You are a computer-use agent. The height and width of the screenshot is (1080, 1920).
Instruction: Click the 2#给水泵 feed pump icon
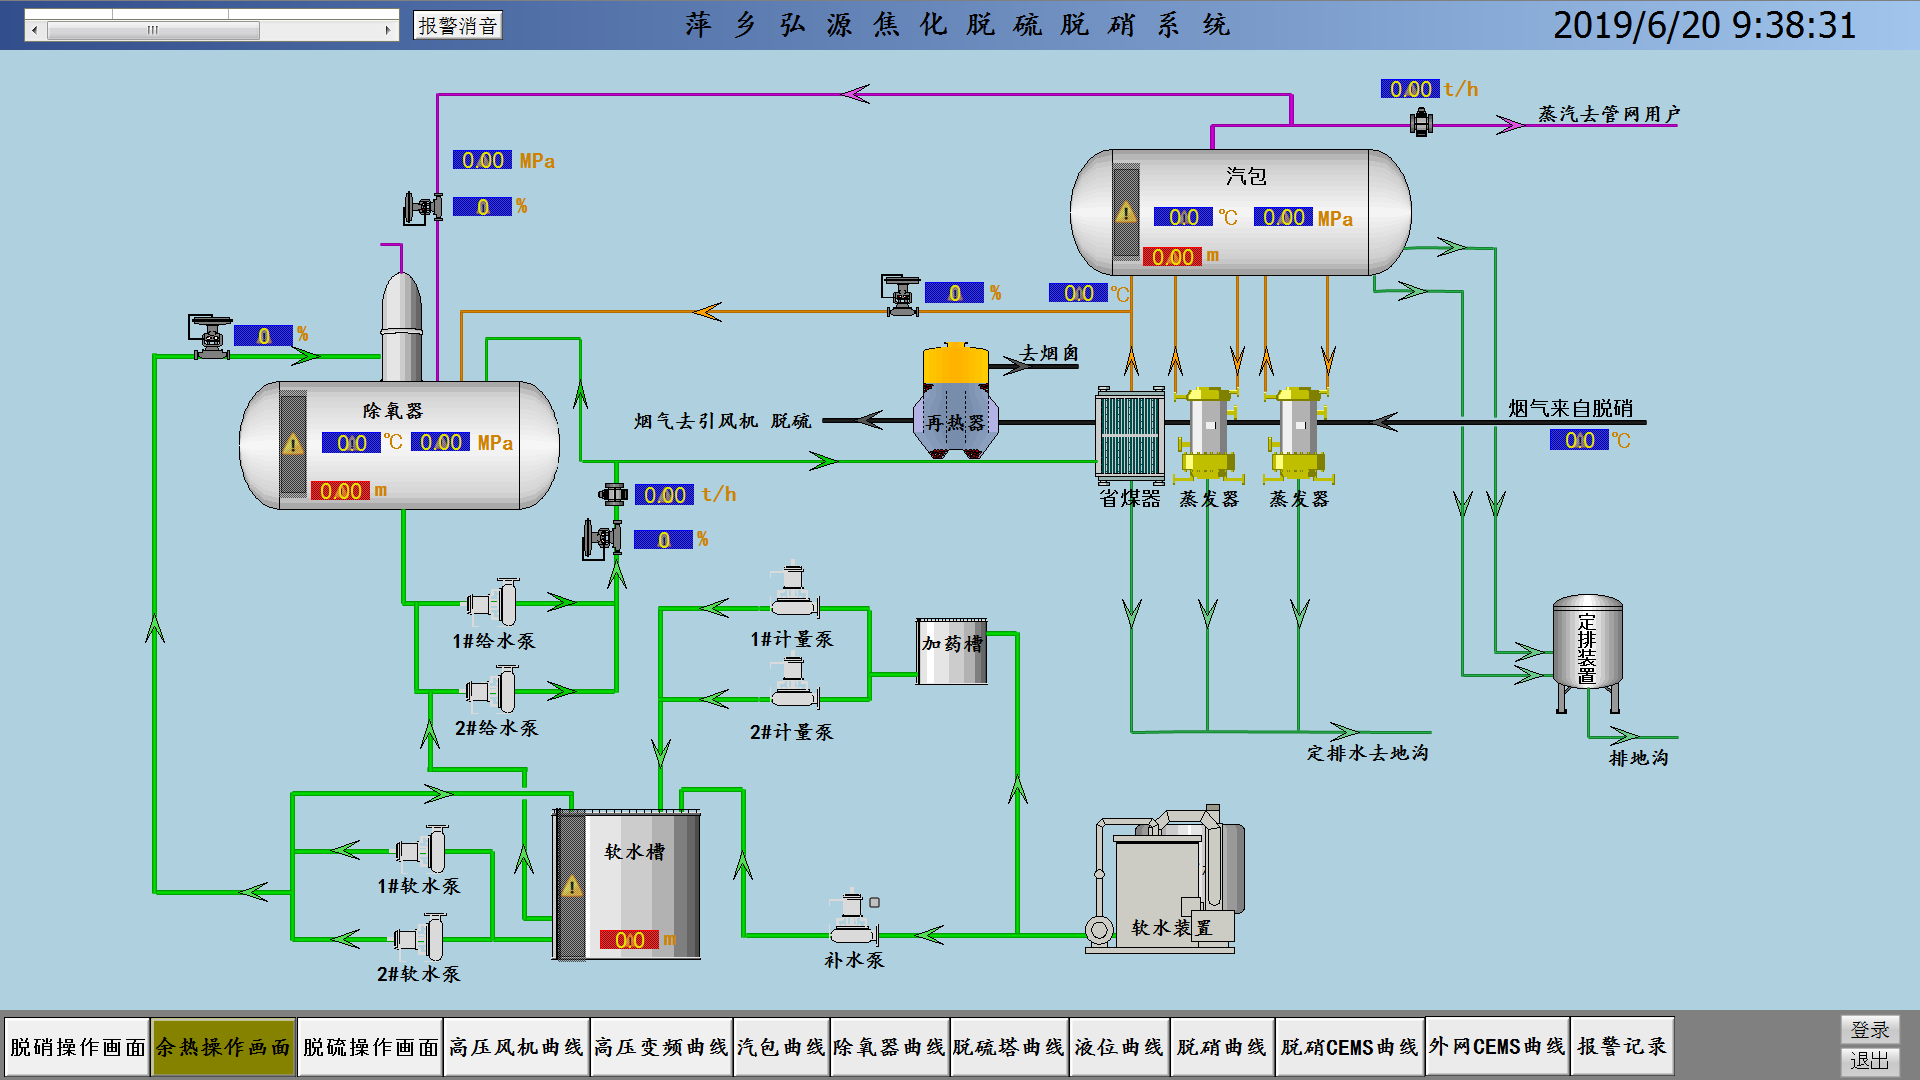tap(494, 690)
